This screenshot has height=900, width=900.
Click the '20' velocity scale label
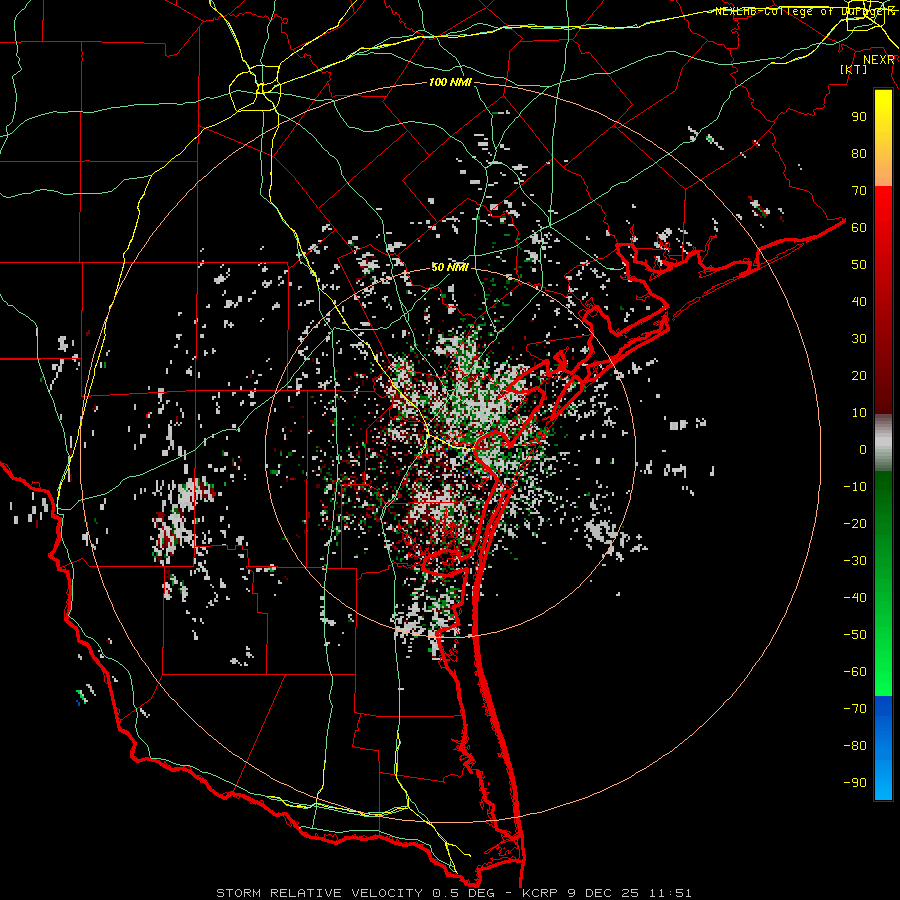pos(859,376)
